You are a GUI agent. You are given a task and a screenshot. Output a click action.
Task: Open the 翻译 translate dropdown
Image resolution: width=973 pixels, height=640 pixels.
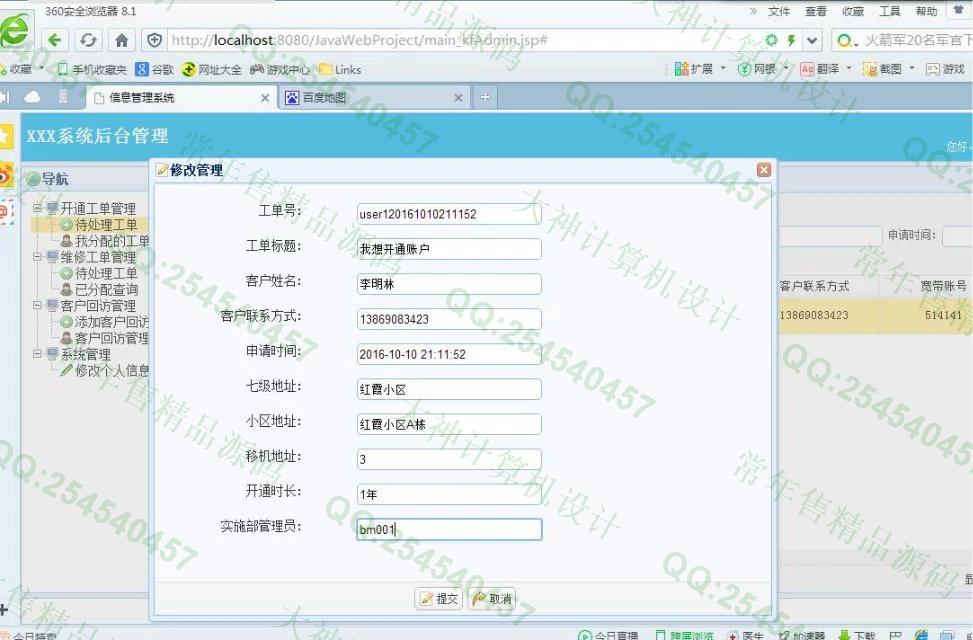tap(826, 69)
